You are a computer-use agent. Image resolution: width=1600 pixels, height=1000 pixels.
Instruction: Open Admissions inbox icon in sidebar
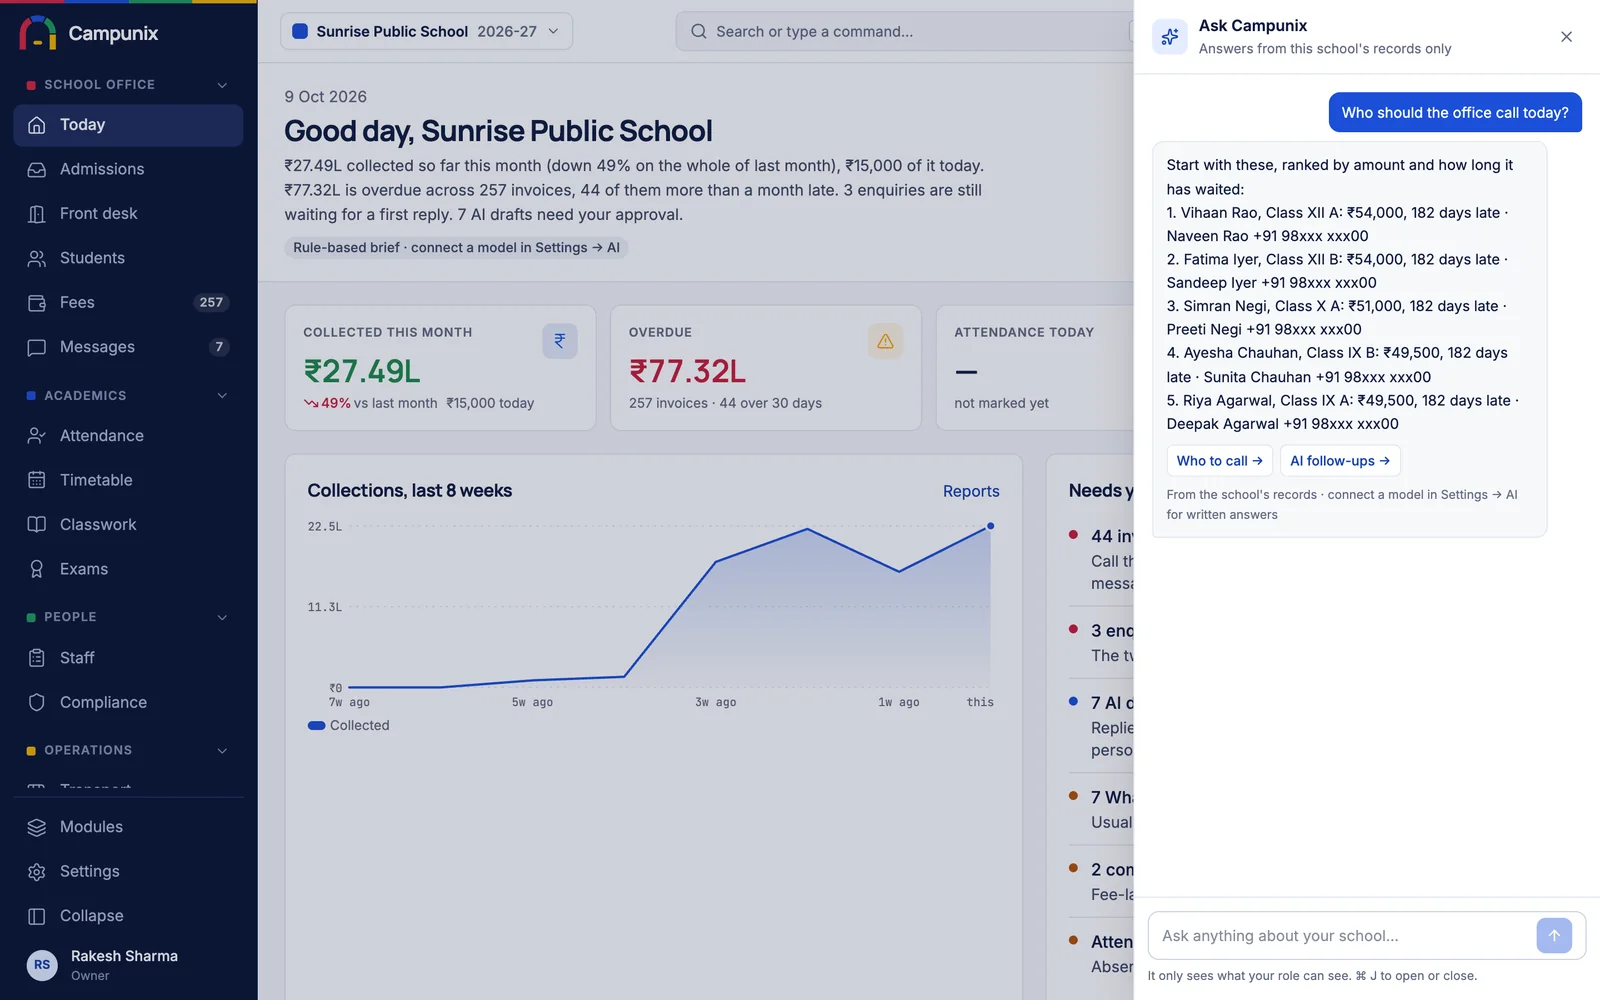coord(37,169)
